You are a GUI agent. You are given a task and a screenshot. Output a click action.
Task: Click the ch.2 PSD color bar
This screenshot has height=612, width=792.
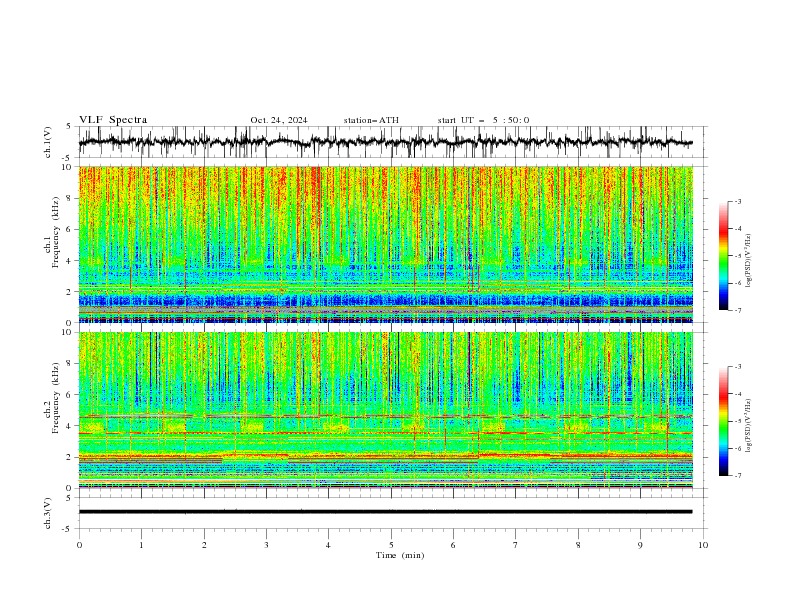pyautogui.click(x=723, y=421)
